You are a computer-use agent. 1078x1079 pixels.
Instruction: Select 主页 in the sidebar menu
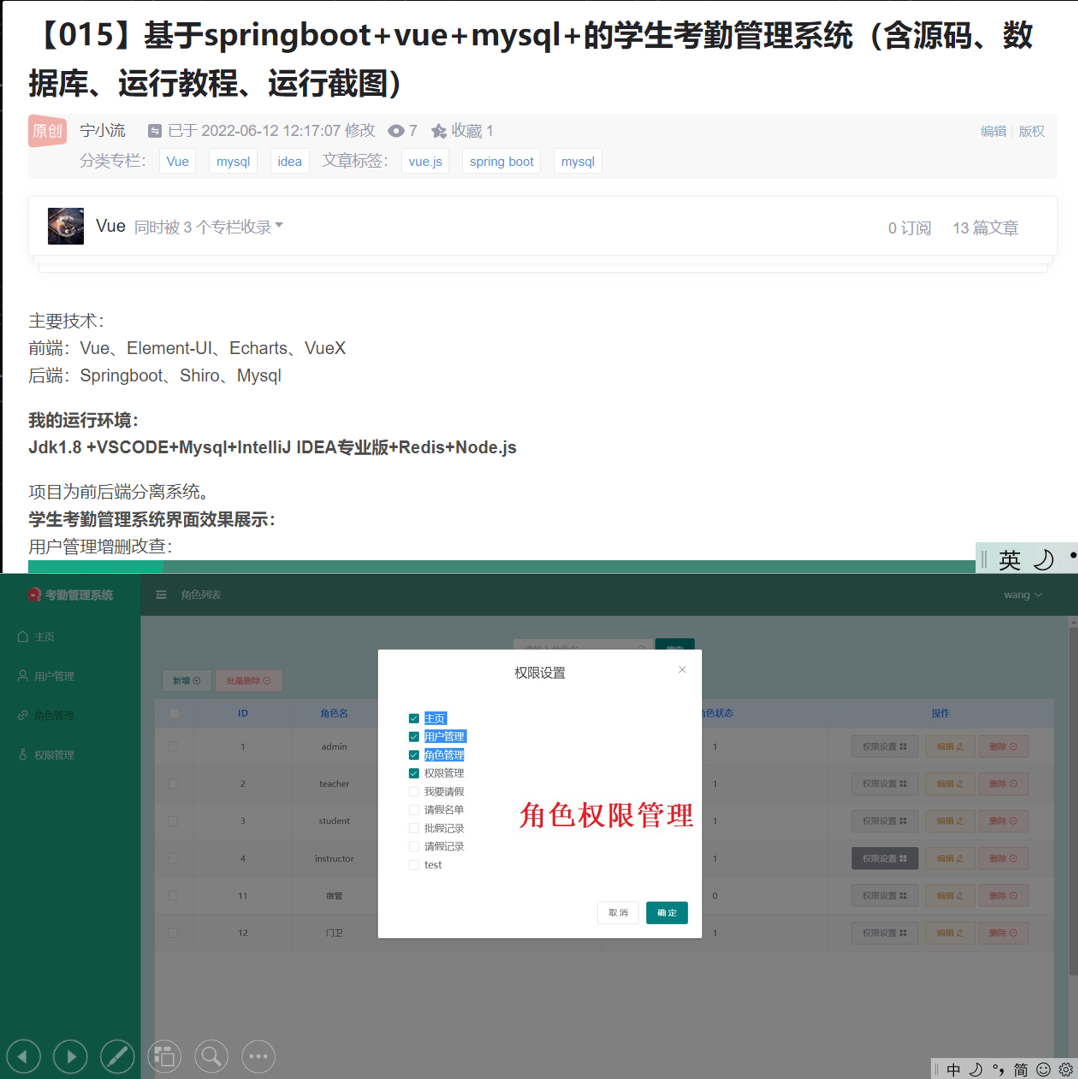pos(43,637)
